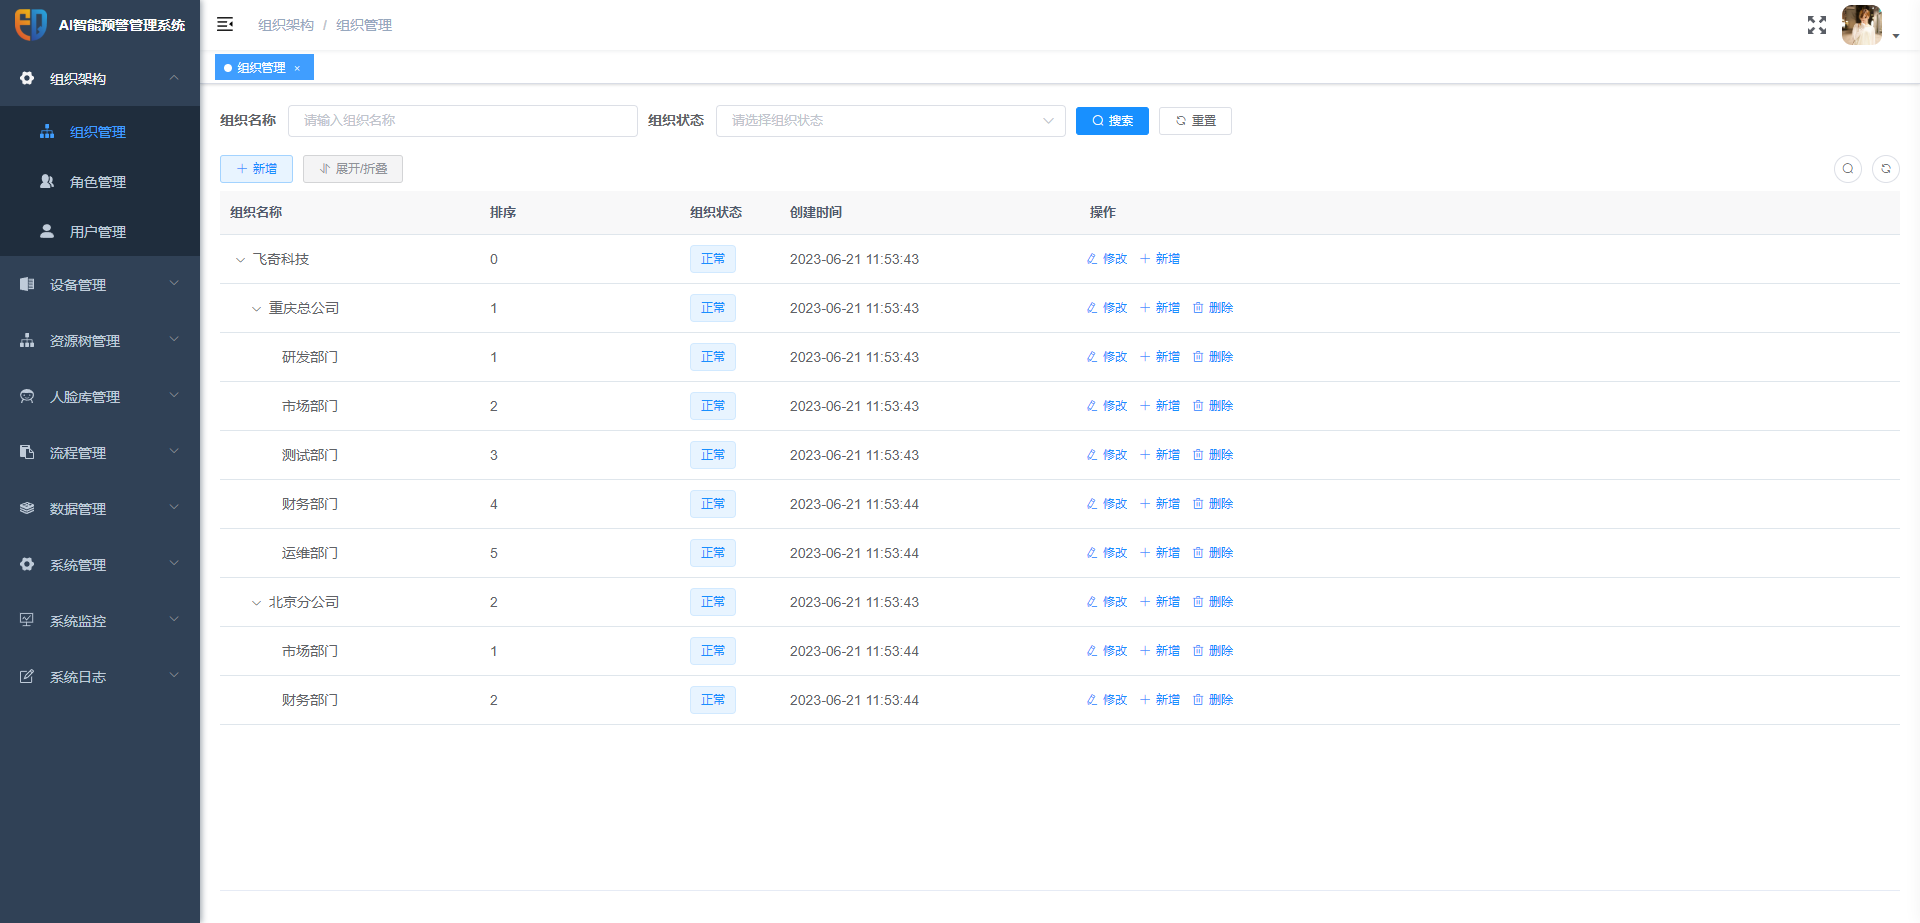The image size is (1920, 923).
Task: Expand the 系统监控 sidebar menu
Action: tap(100, 621)
